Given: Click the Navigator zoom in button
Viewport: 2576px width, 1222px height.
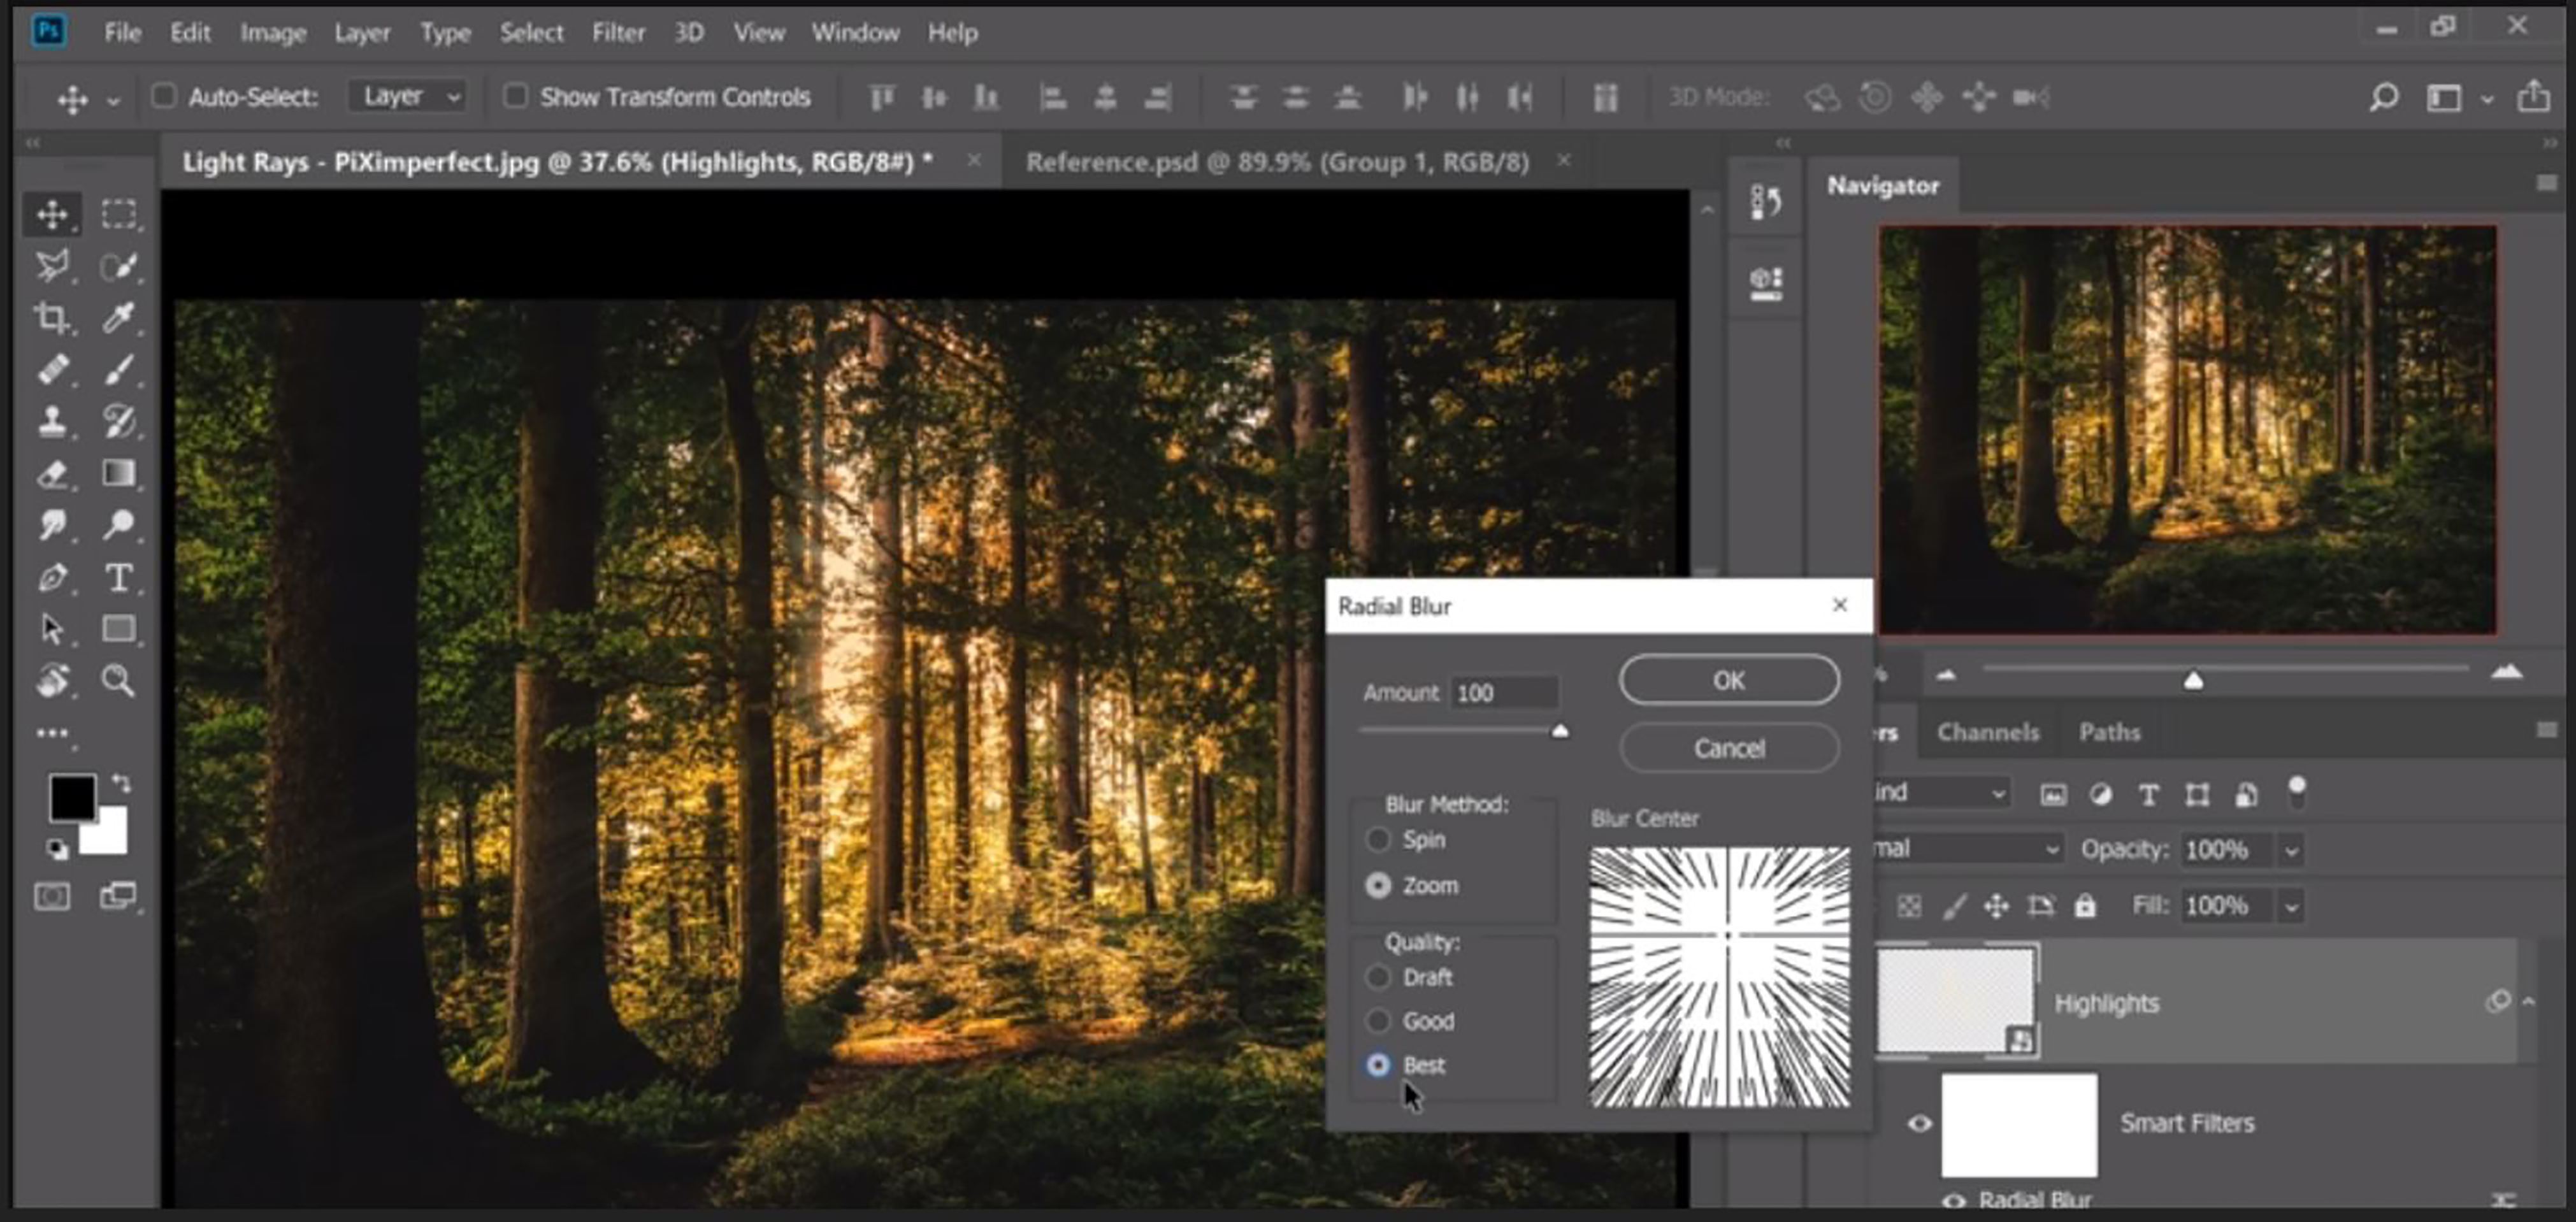Looking at the screenshot, I should 2506,672.
